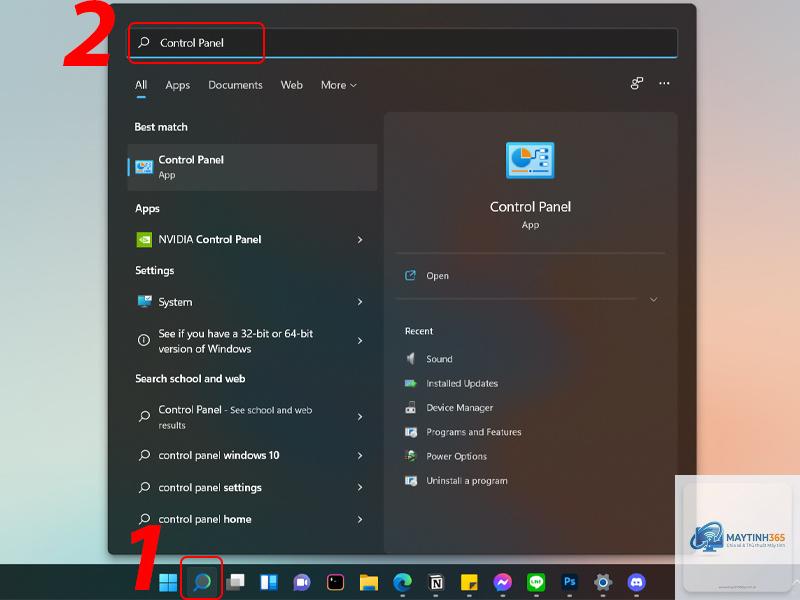
Task: Click the large Control Panel preview icon
Action: (530, 160)
